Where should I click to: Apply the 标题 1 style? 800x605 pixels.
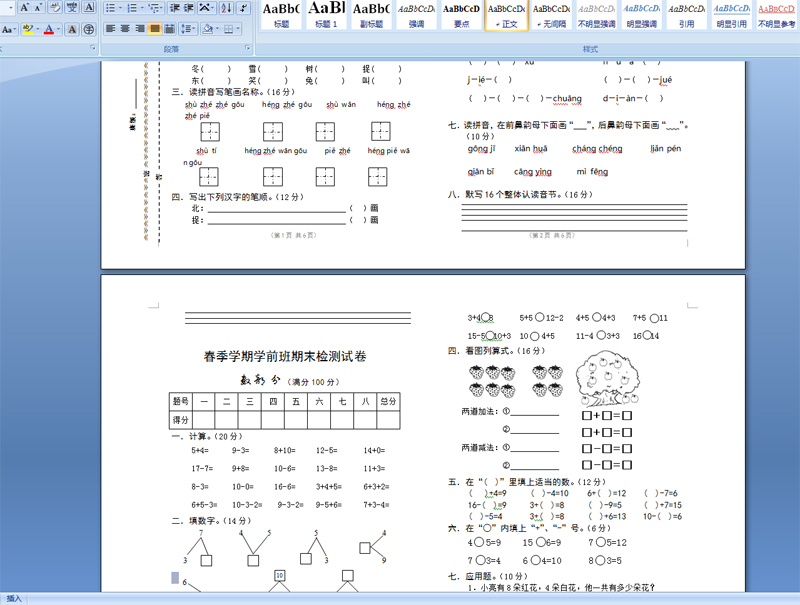pyautogui.click(x=327, y=15)
